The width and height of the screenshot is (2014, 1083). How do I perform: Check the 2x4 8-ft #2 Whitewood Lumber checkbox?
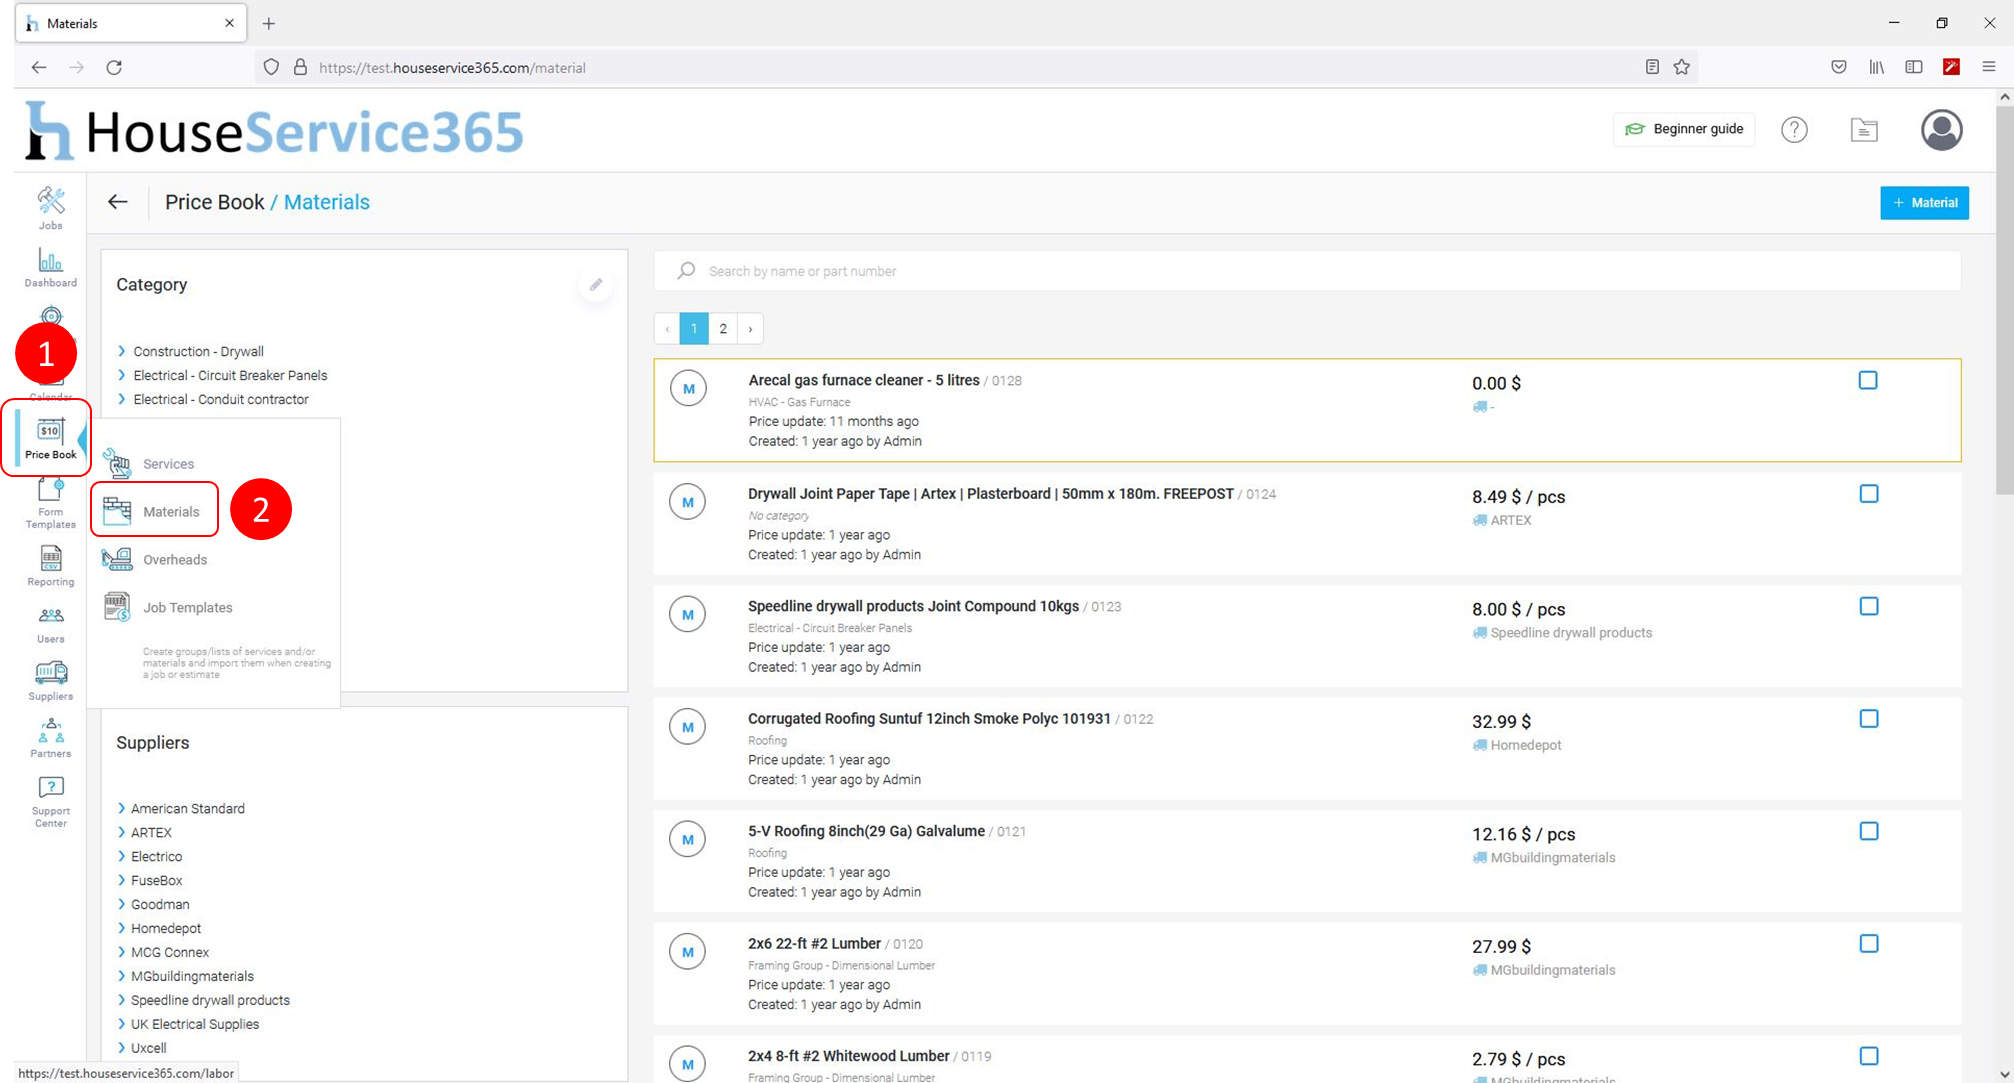[1869, 1056]
